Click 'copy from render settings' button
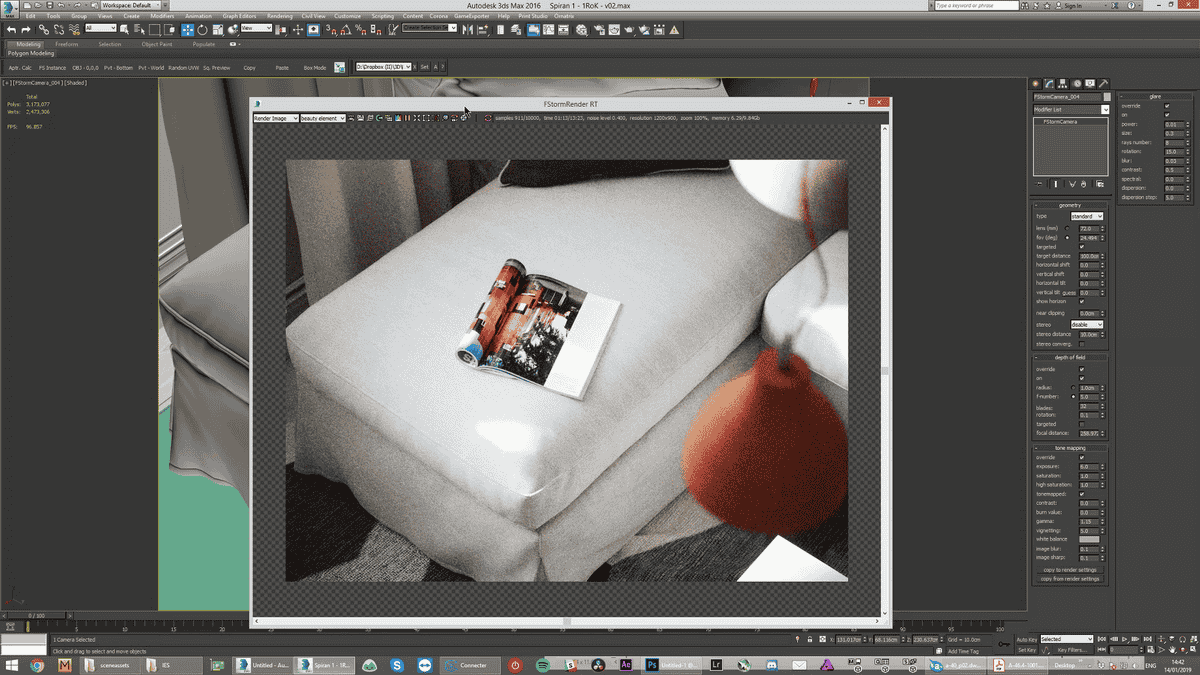1200x675 pixels. pos(1070,578)
